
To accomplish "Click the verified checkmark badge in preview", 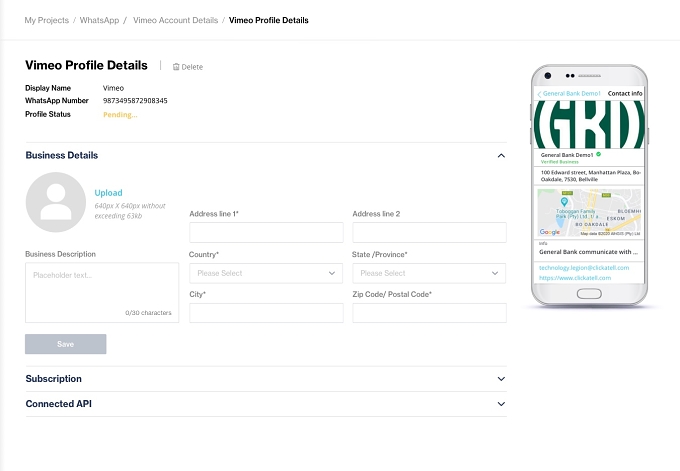I will pos(598,154).
